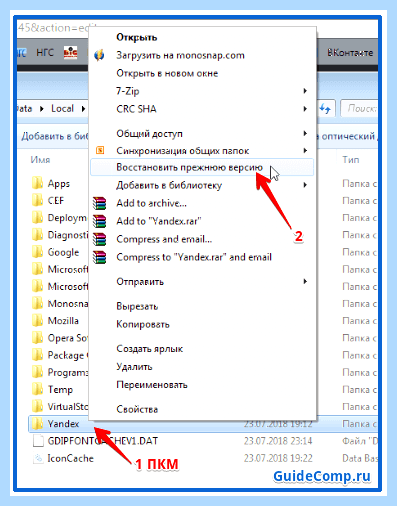Click the red bookmark icon next to НГС
This screenshot has height=506, width=397.
(70, 53)
